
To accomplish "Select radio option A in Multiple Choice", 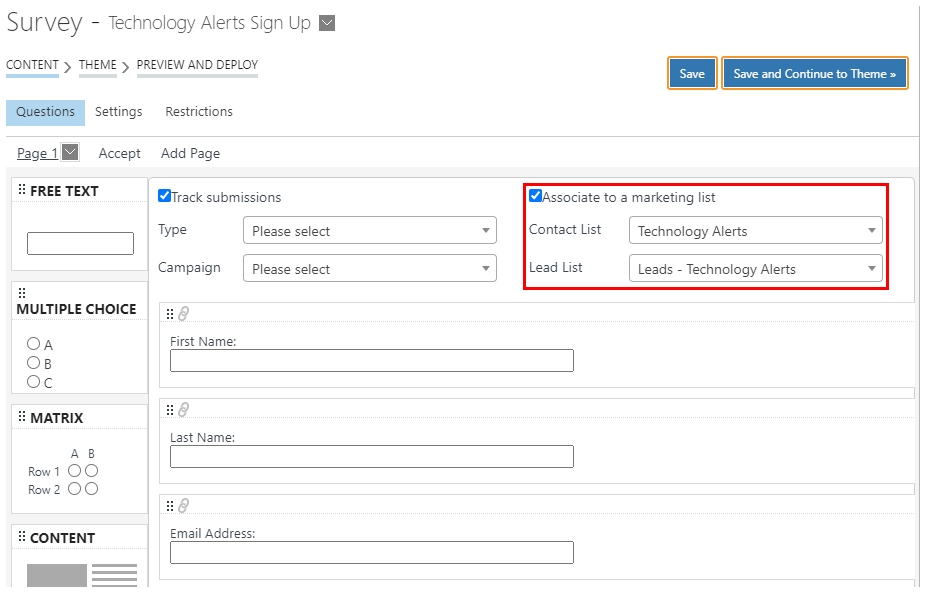I will (x=33, y=343).
